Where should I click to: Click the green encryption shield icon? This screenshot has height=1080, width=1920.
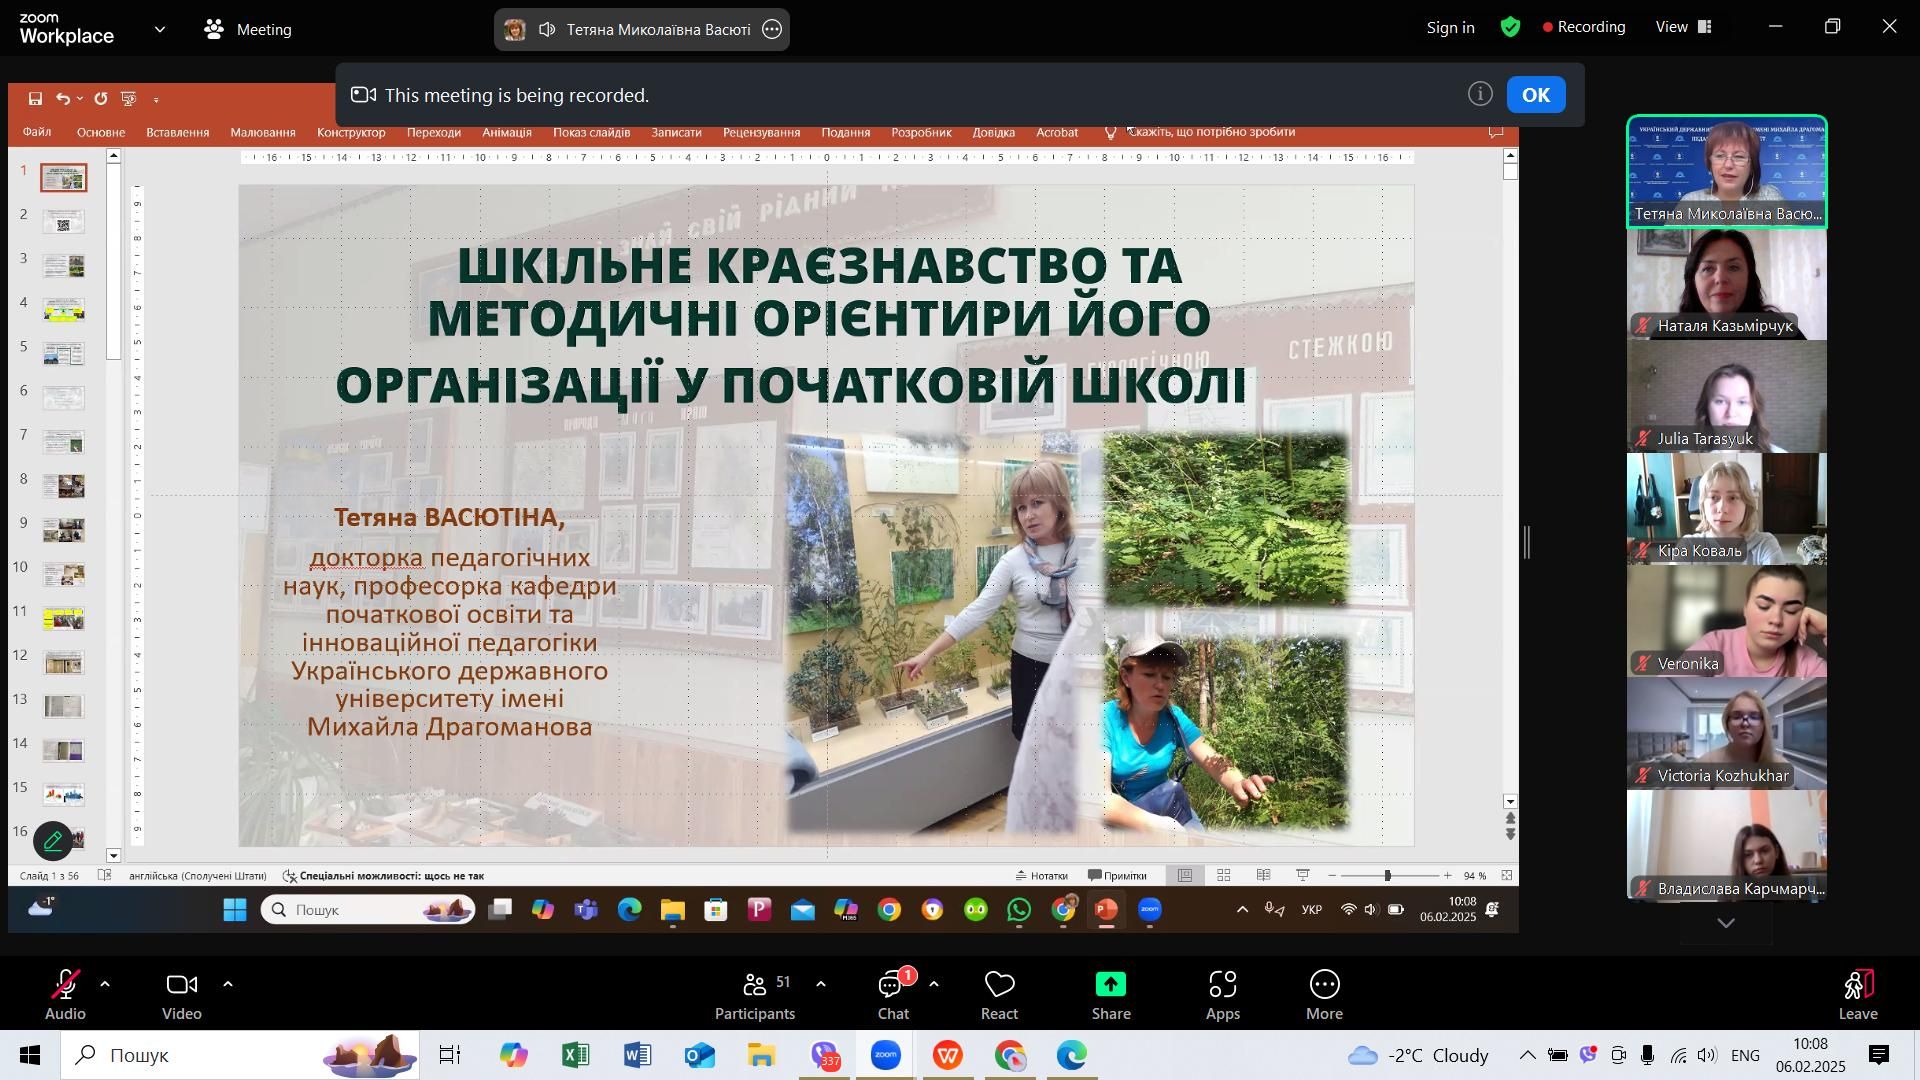(1510, 27)
